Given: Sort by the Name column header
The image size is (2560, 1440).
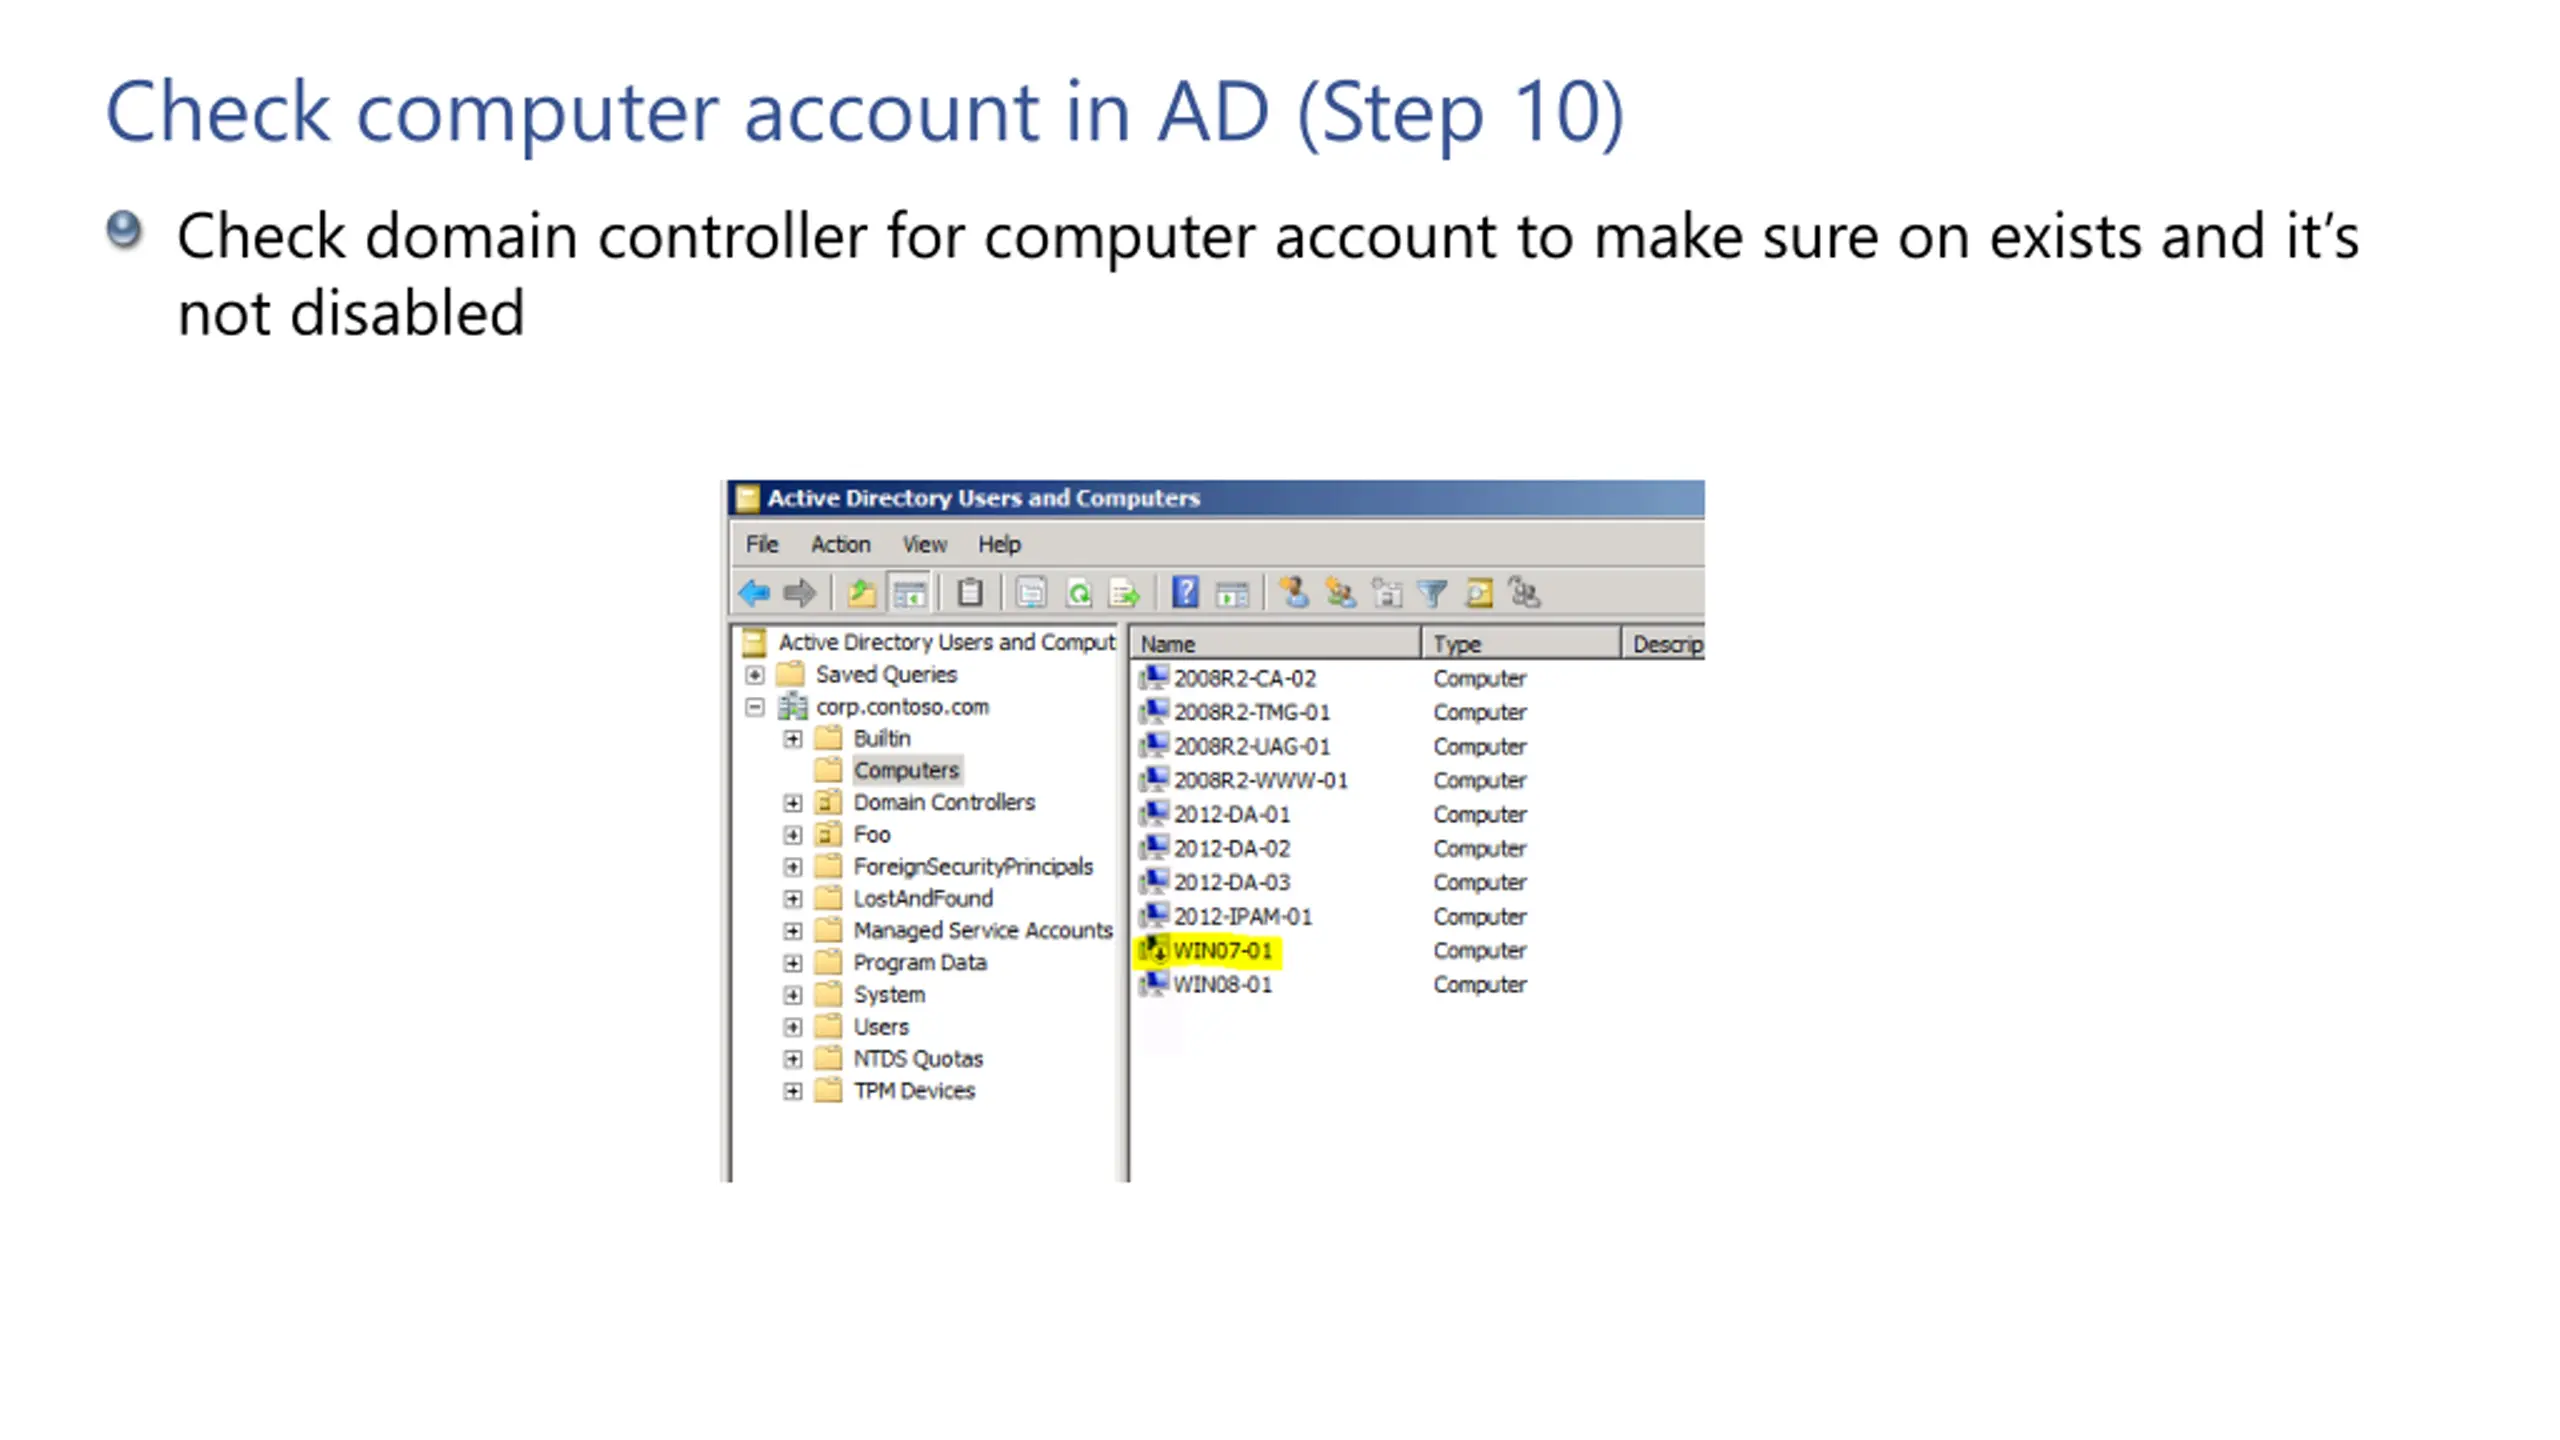Looking at the screenshot, I should (x=1275, y=644).
